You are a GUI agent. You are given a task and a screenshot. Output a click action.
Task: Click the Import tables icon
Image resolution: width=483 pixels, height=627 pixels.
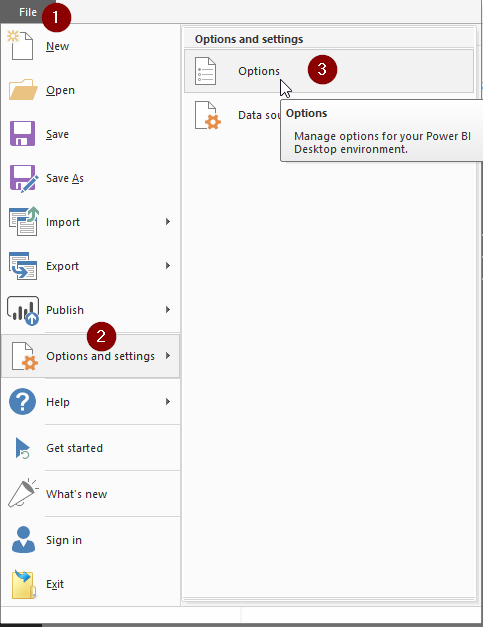pyautogui.click(x=24, y=221)
